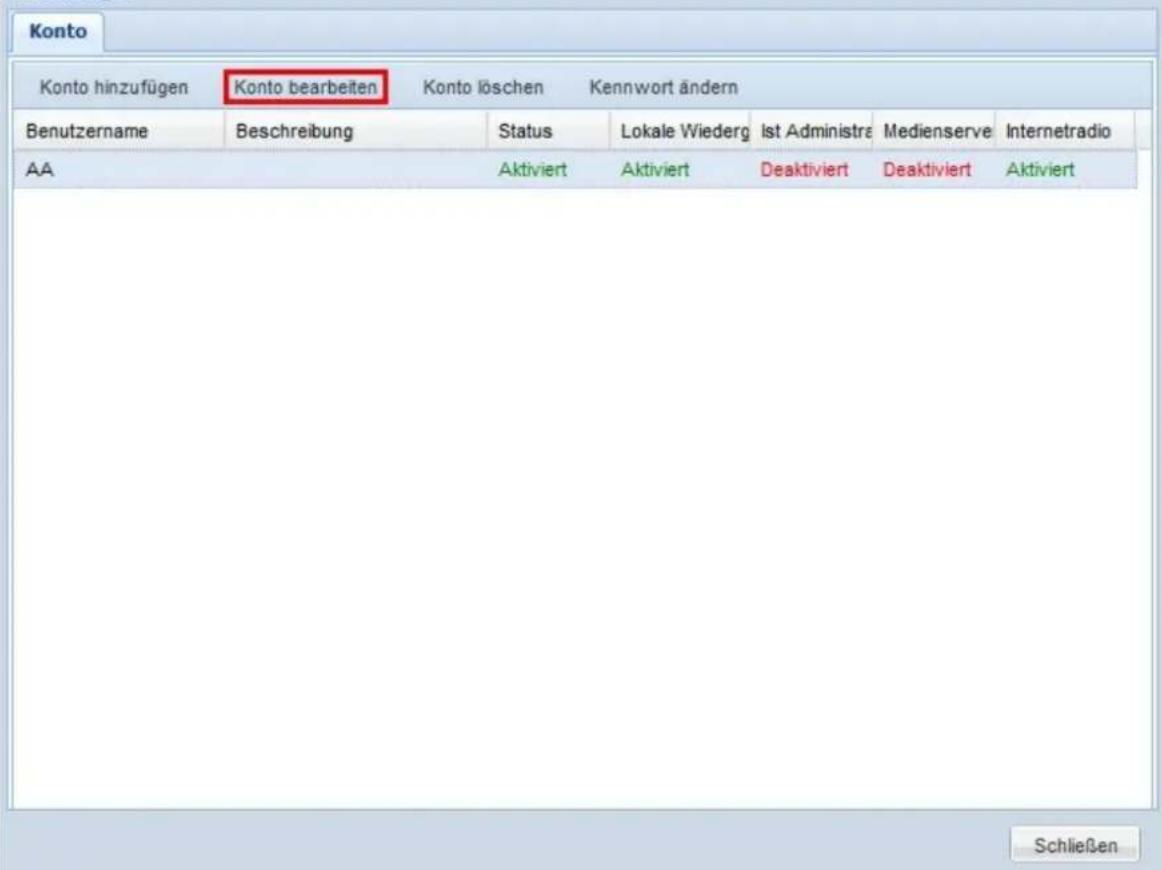1162x870 pixels.
Task: Open Konto bearbeiten
Action: coord(305,87)
